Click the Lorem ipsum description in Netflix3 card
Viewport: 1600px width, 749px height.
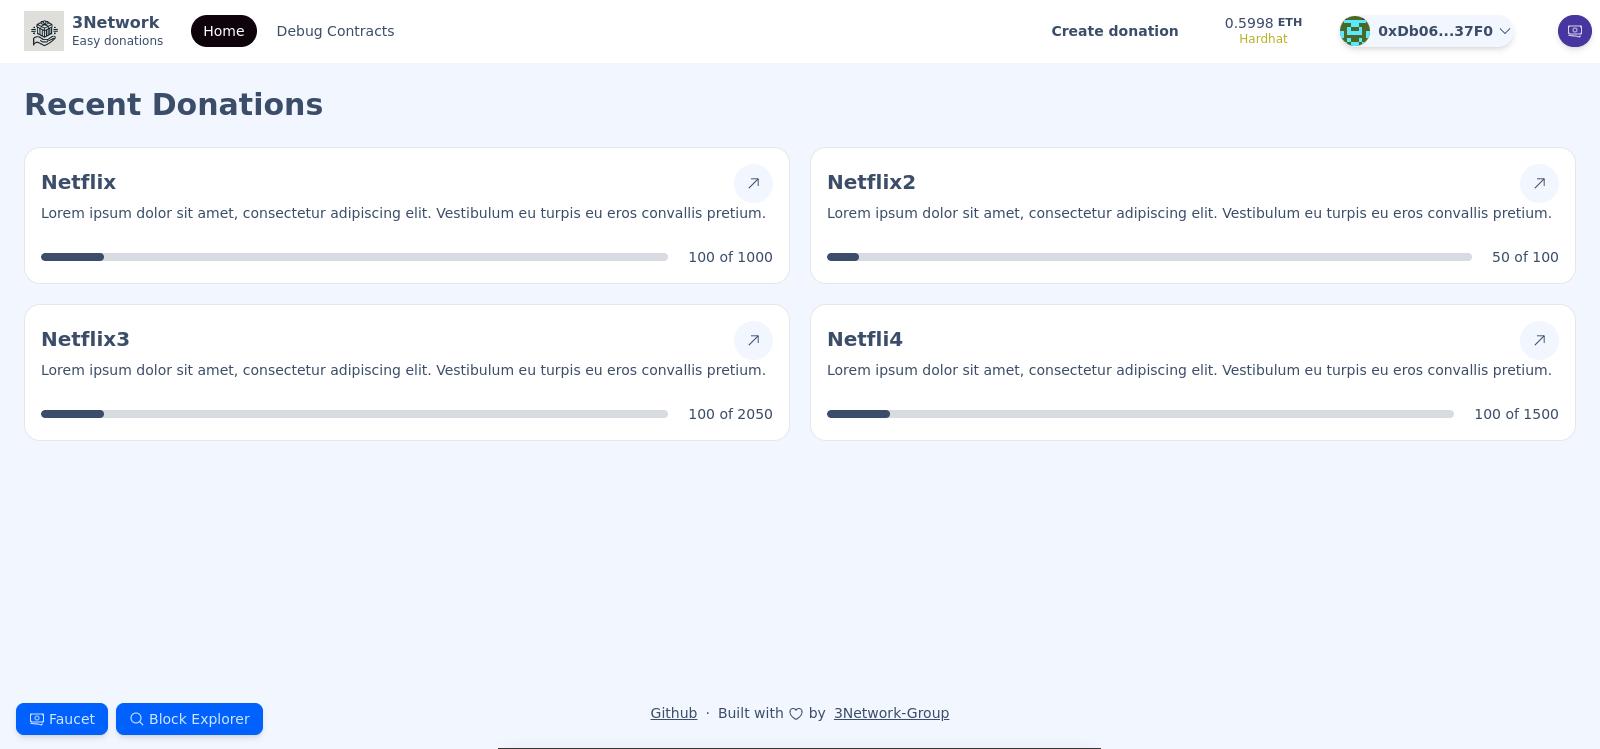pos(403,370)
